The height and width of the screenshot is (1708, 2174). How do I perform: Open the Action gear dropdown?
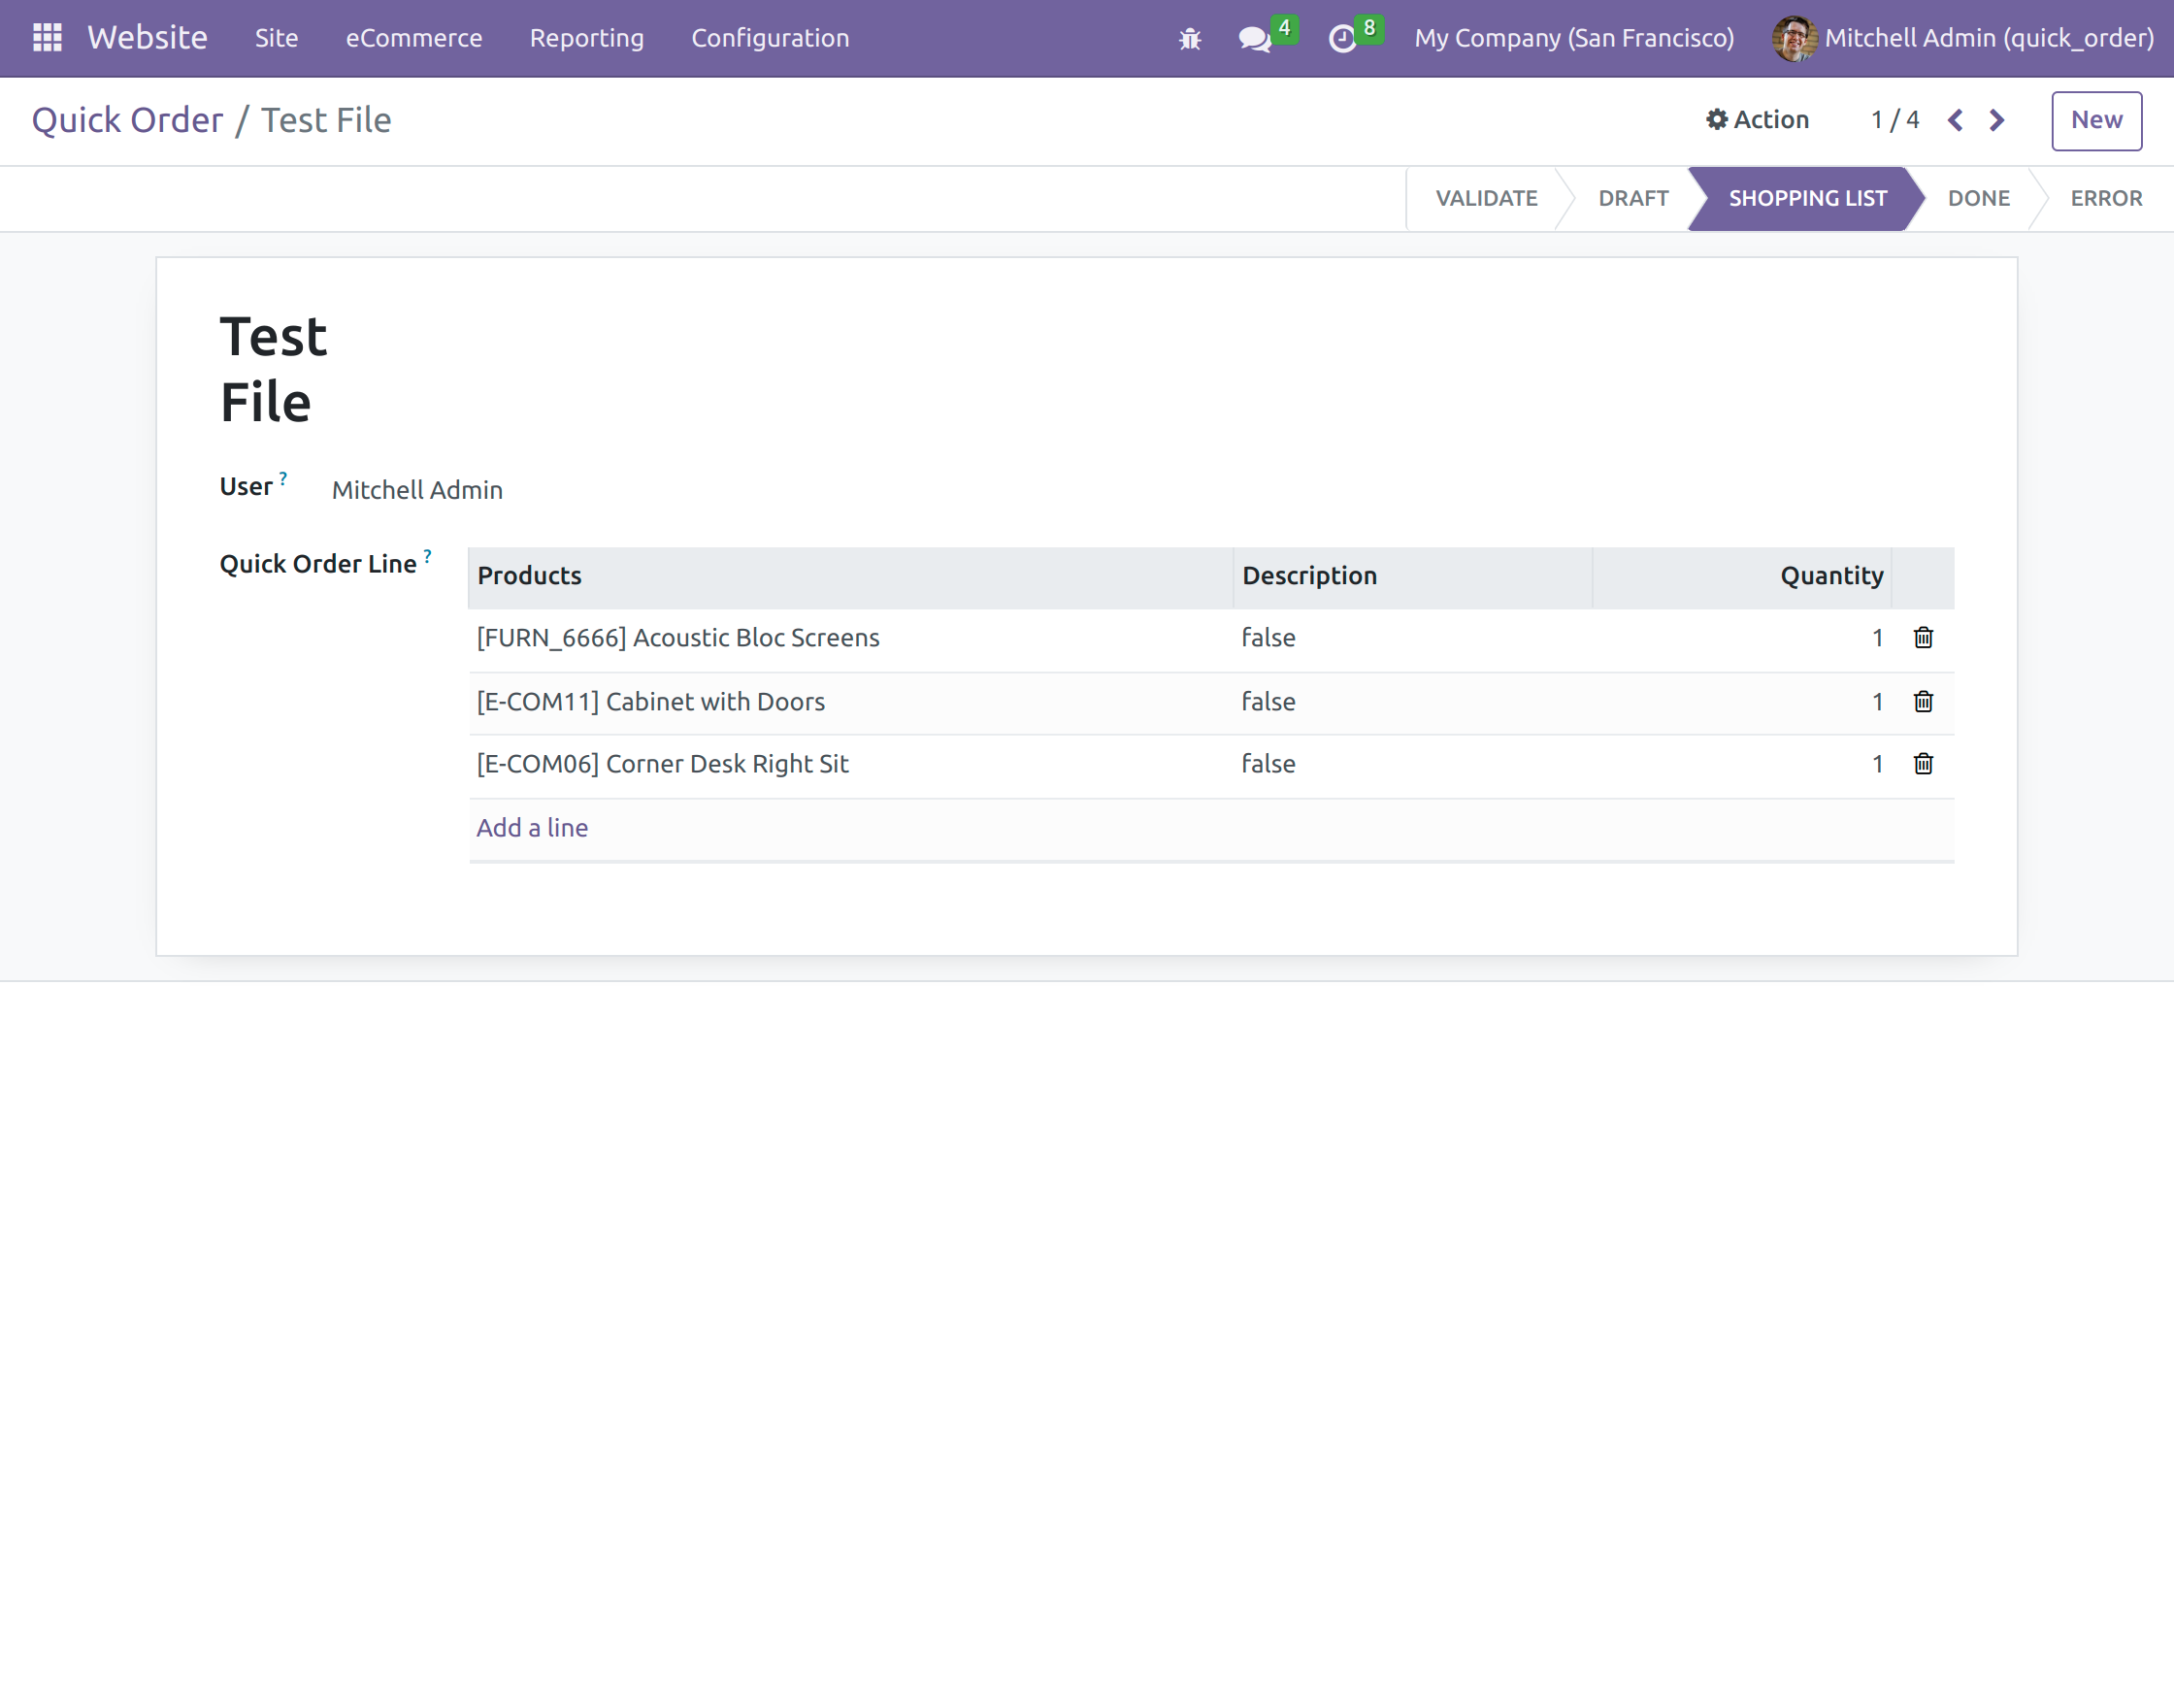pyautogui.click(x=1757, y=120)
